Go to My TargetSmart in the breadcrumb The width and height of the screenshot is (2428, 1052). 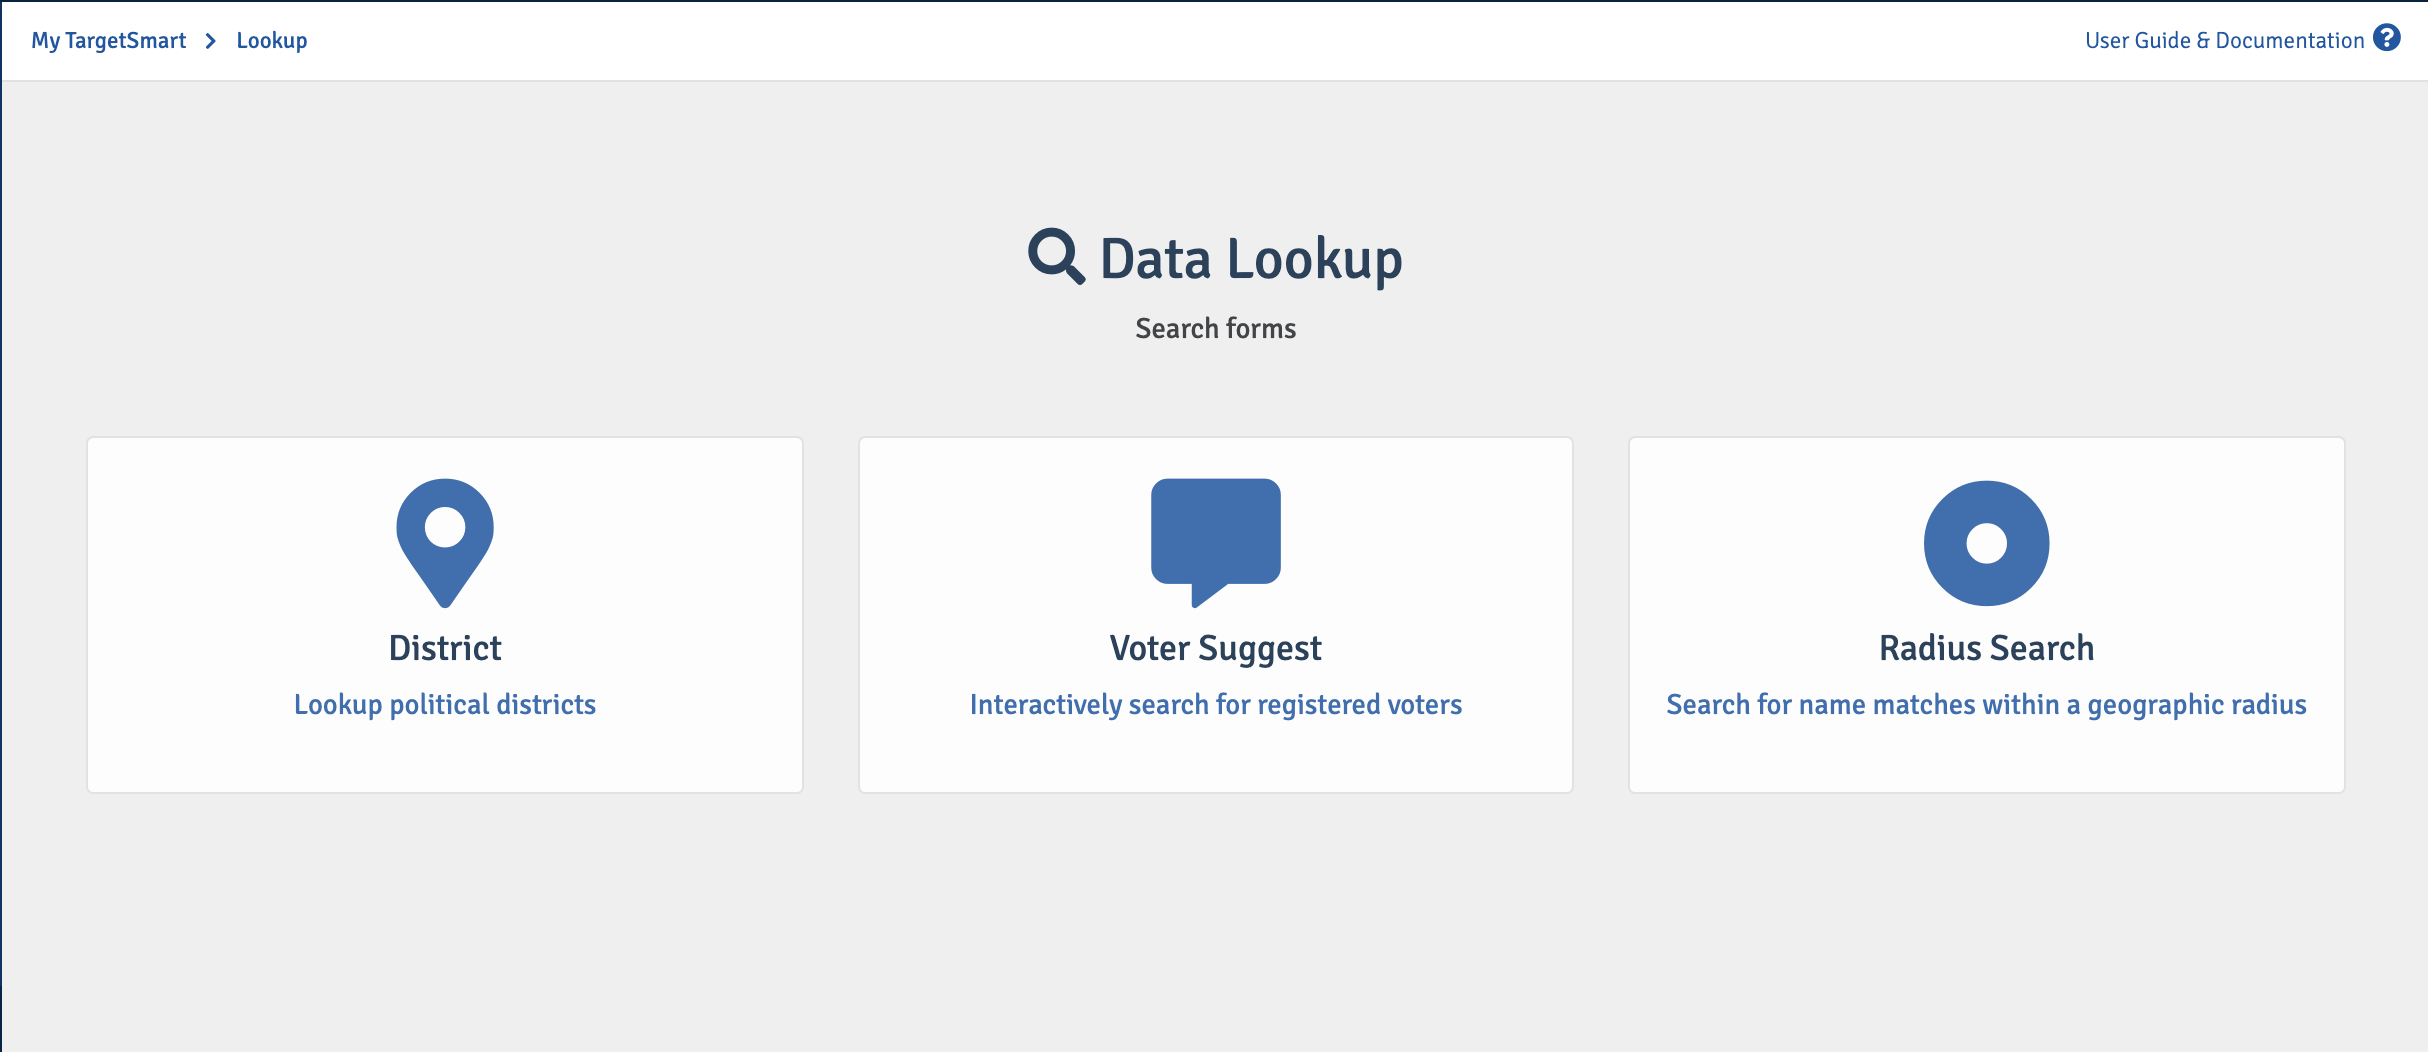click(x=108, y=41)
